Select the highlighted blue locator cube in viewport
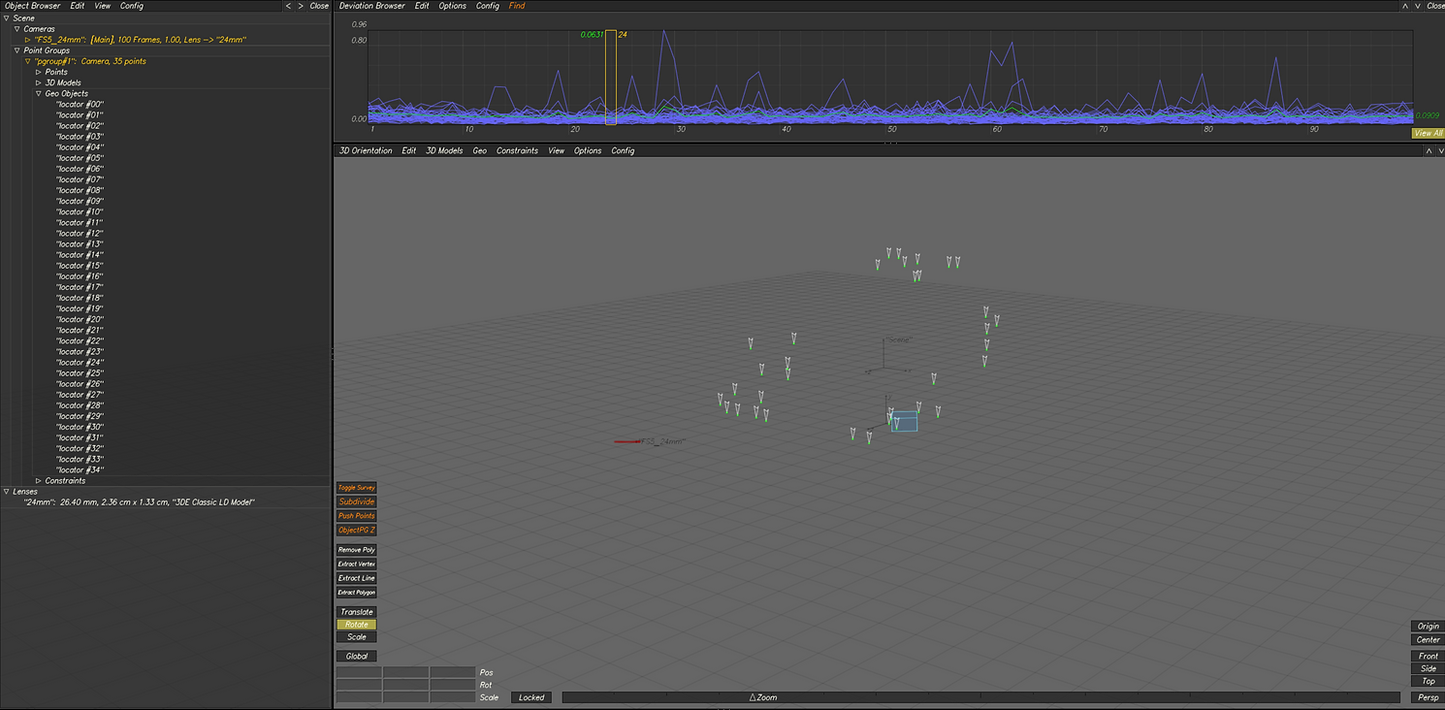1445x710 pixels. pyautogui.click(x=904, y=421)
